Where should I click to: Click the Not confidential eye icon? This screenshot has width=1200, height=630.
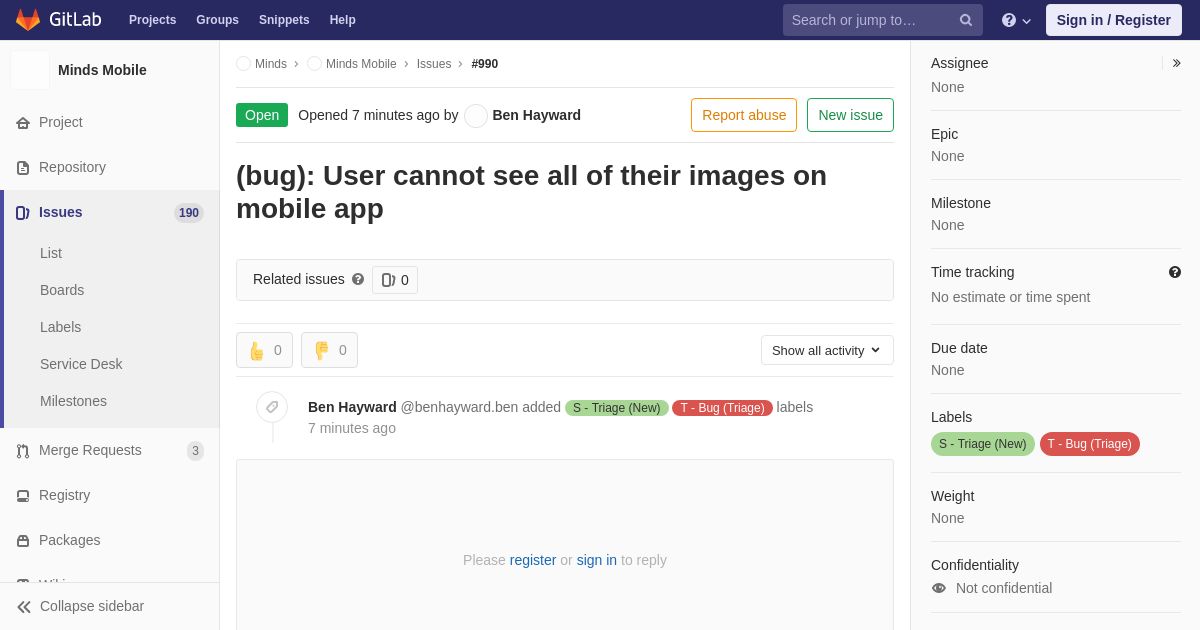click(939, 588)
